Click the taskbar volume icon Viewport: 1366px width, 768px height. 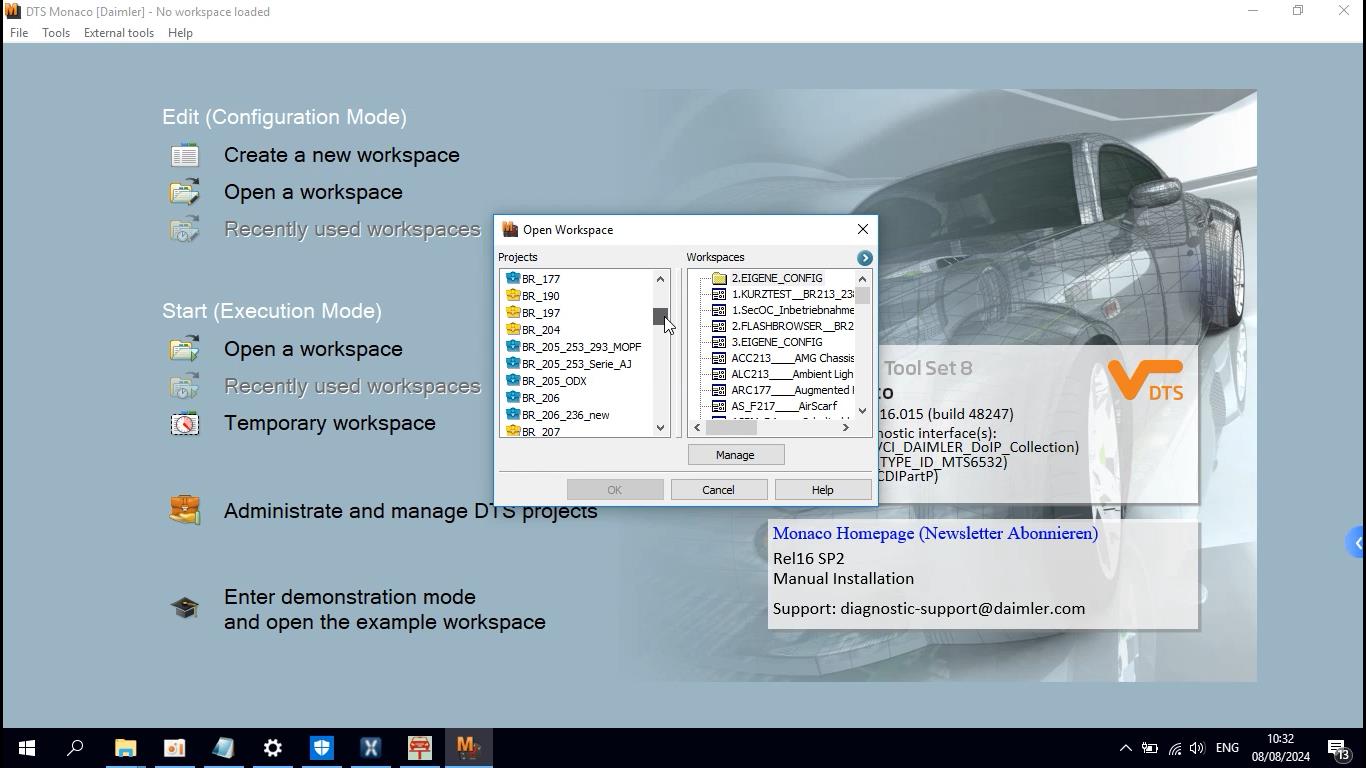point(1197,748)
